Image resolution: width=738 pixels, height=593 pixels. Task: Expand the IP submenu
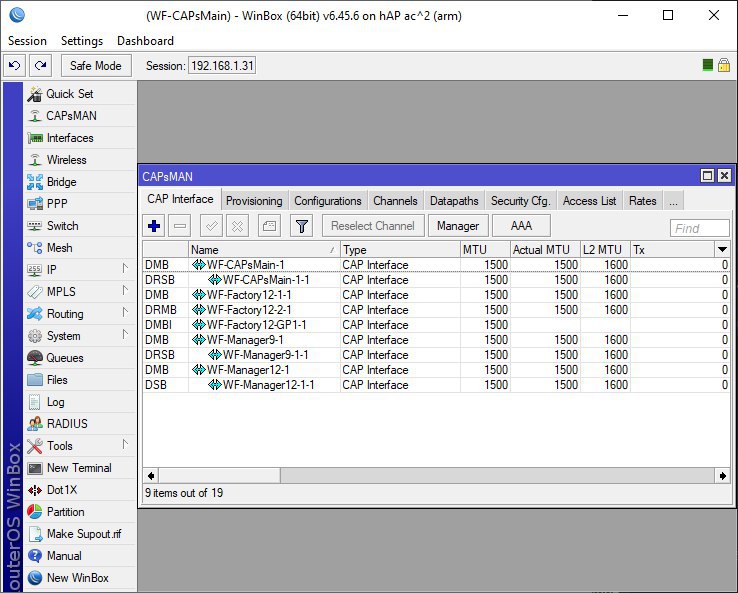[125, 269]
